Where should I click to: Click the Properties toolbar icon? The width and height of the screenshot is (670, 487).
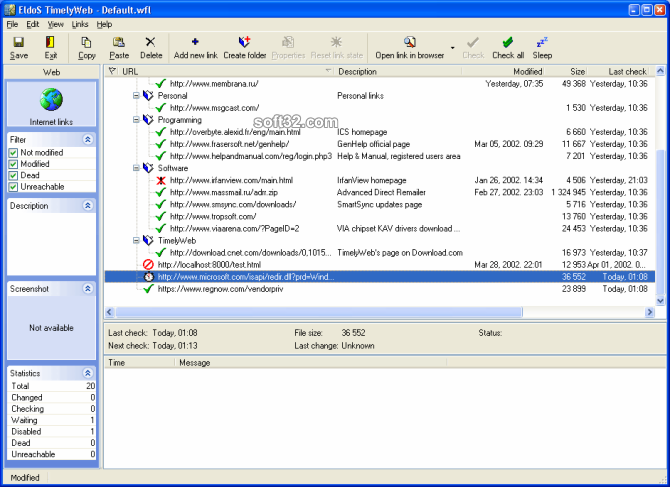pyautogui.click(x=288, y=42)
